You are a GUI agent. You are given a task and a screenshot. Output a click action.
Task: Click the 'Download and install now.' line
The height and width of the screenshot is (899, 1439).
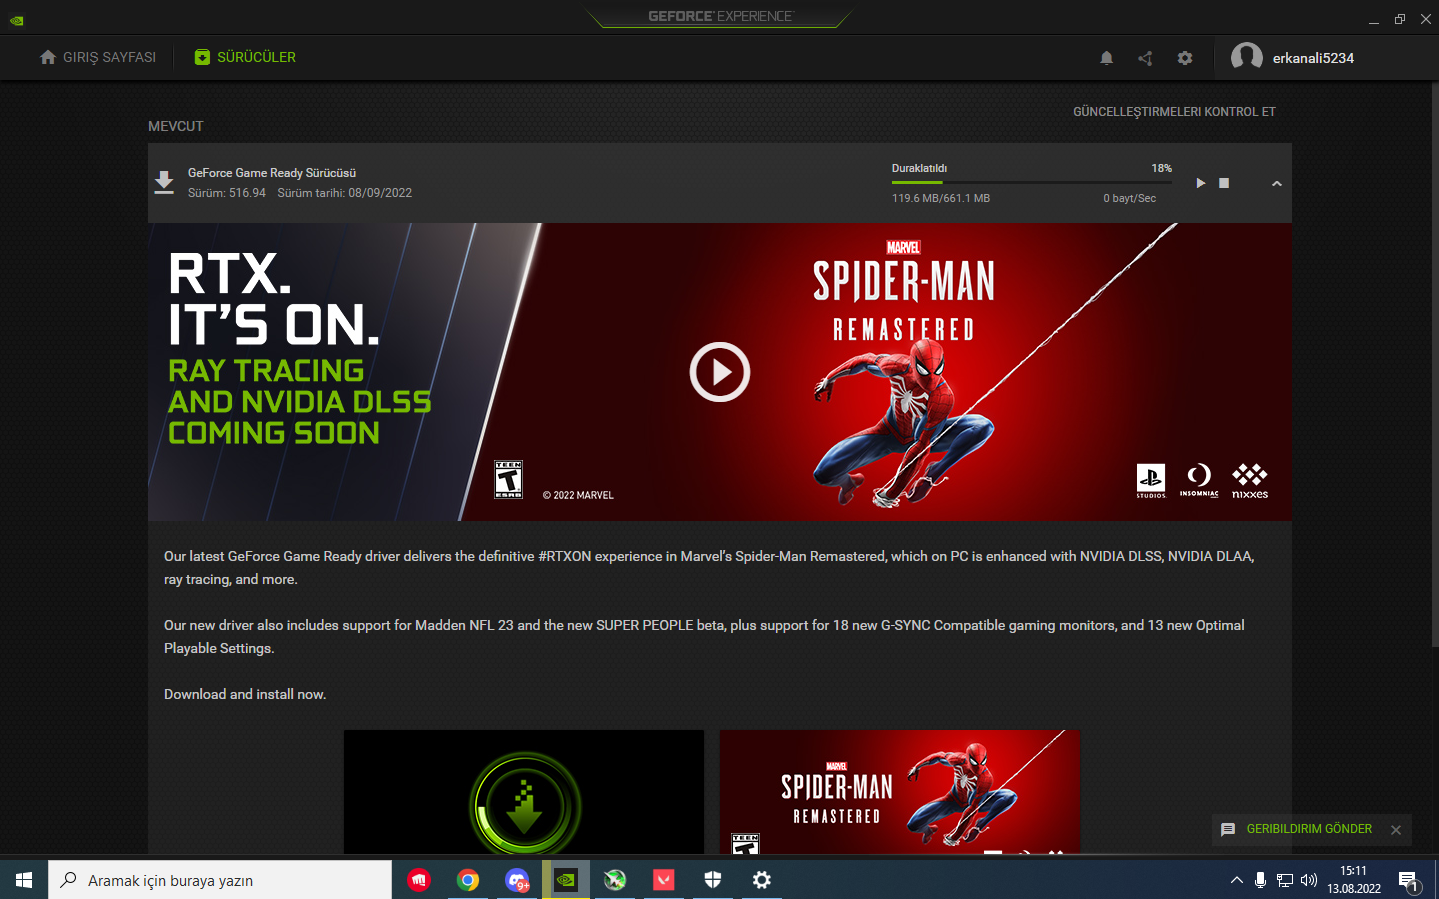click(x=245, y=694)
